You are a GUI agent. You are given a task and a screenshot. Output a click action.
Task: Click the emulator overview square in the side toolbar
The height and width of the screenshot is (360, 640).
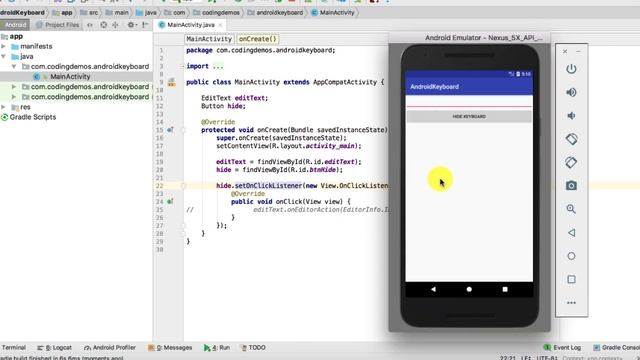pos(571,279)
